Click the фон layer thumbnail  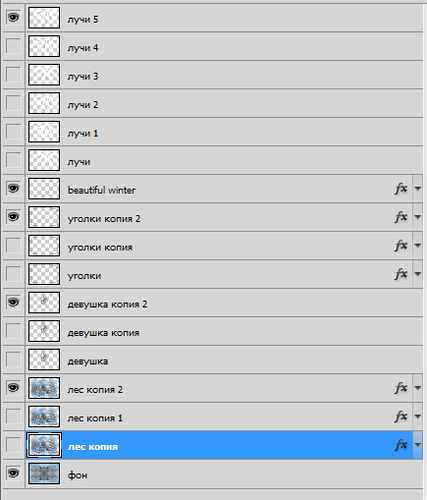pos(44,473)
